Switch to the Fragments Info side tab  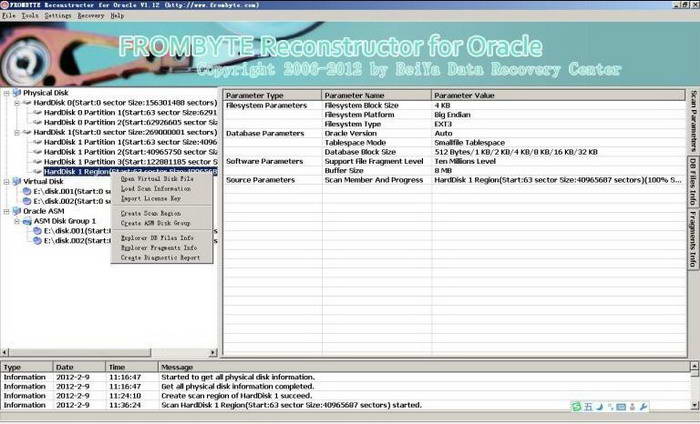tap(693, 239)
